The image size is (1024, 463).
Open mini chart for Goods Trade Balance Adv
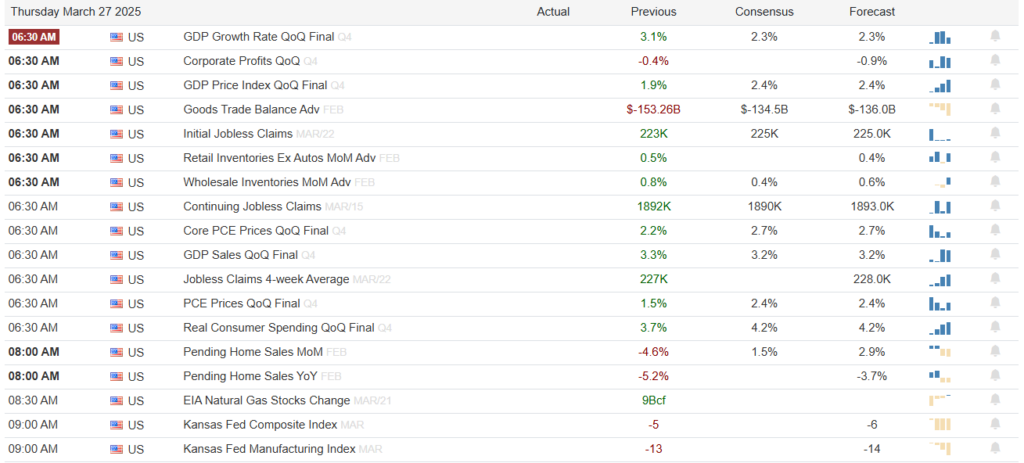tap(940, 110)
